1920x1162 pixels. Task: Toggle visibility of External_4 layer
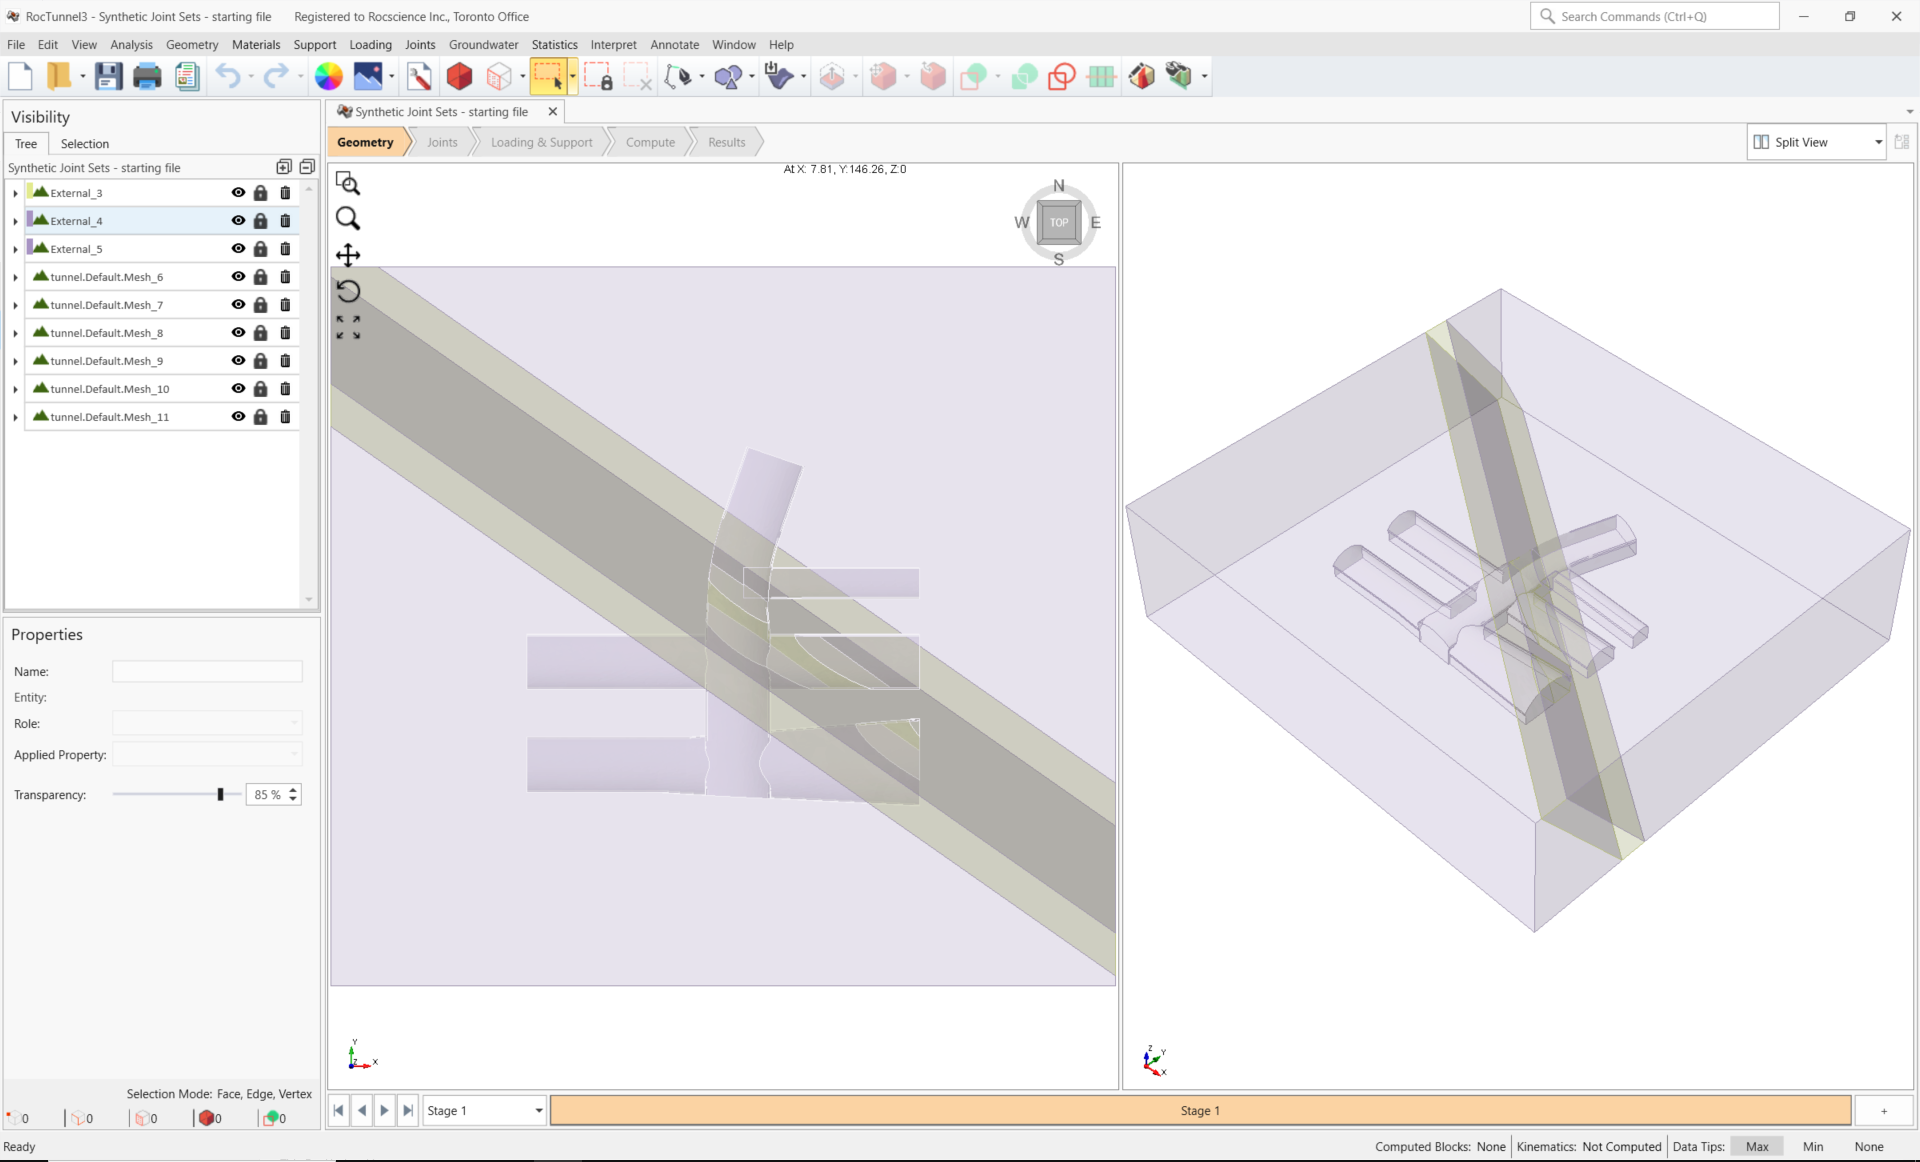point(239,221)
